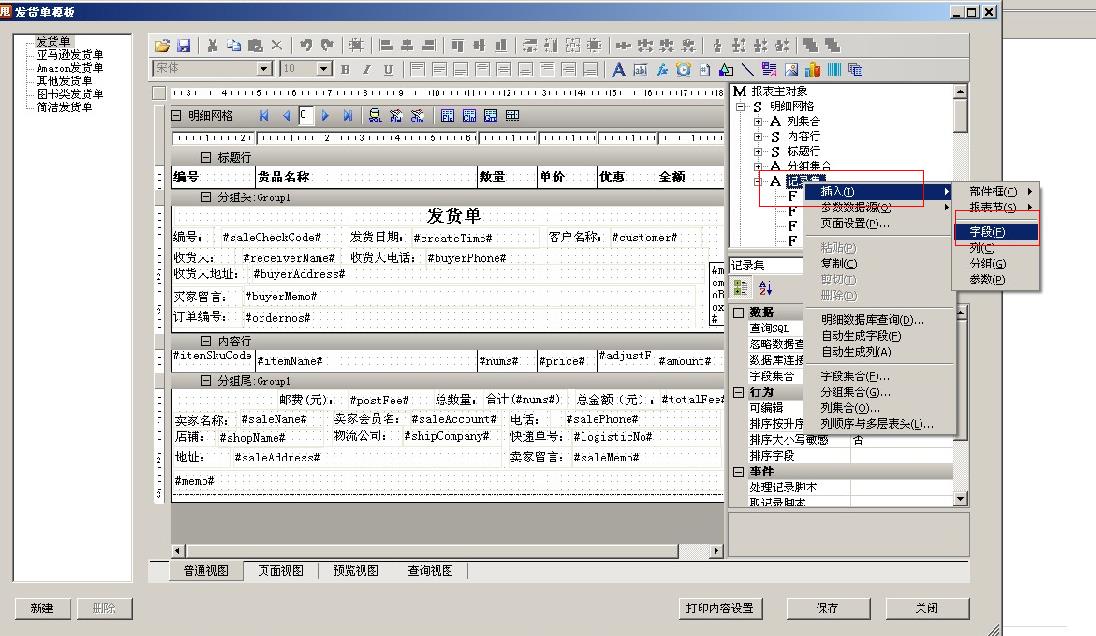Switch to 预览视图 tab
This screenshot has height=636, width=1096.
pos(356,571)
